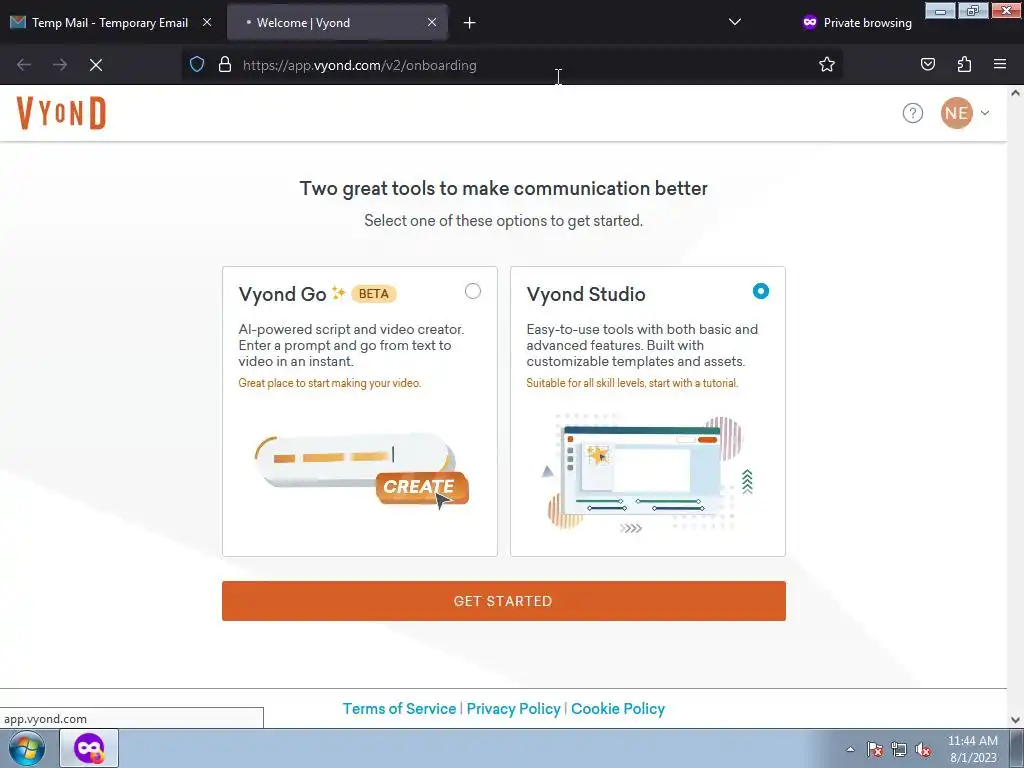Click the taskbar clock showing 11:44 AM
1024x768 pixels.
(x=972, y=749)
